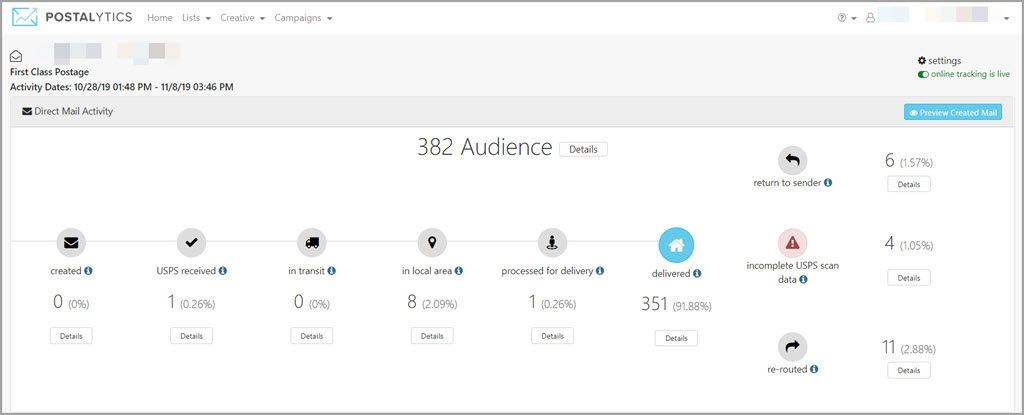Viewport: 1024px width, 415px height.
Task: Toggle the online tracking is live switch
Action: point(923,75)
